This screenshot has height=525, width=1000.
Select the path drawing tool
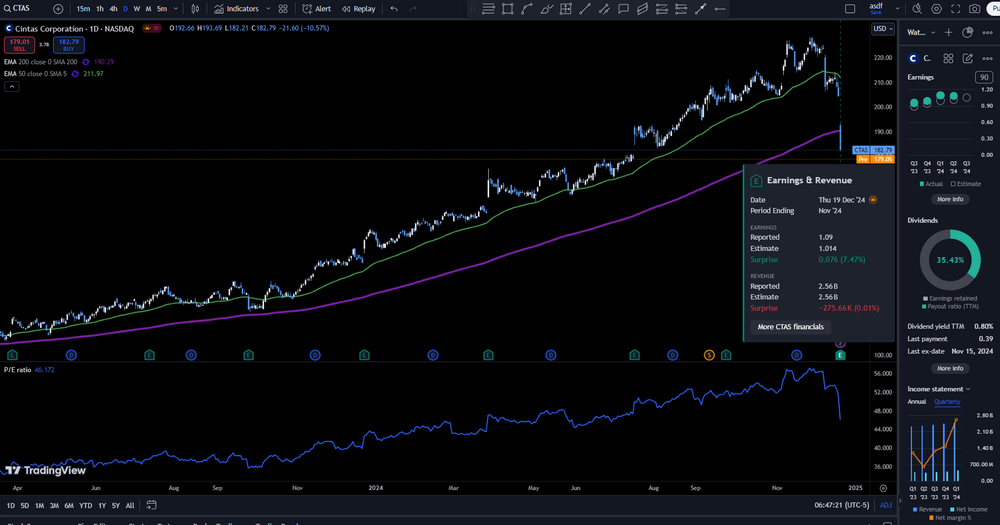pos(527,9)
